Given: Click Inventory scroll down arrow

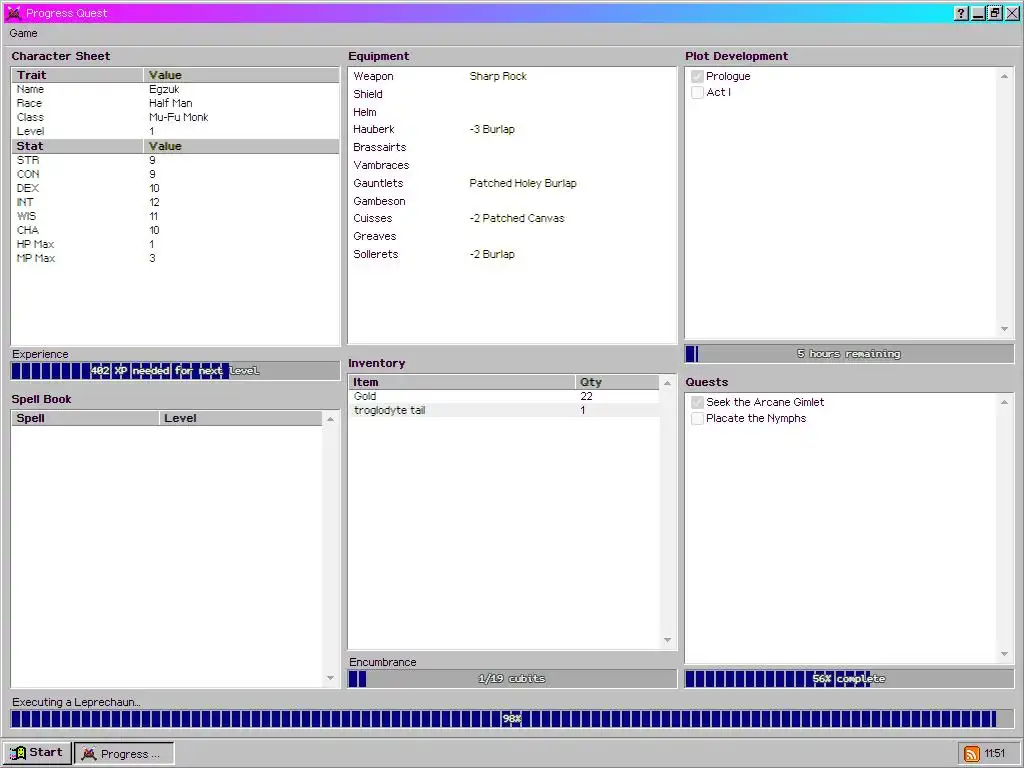Looking at the screenshot, I should click(667, 640).
